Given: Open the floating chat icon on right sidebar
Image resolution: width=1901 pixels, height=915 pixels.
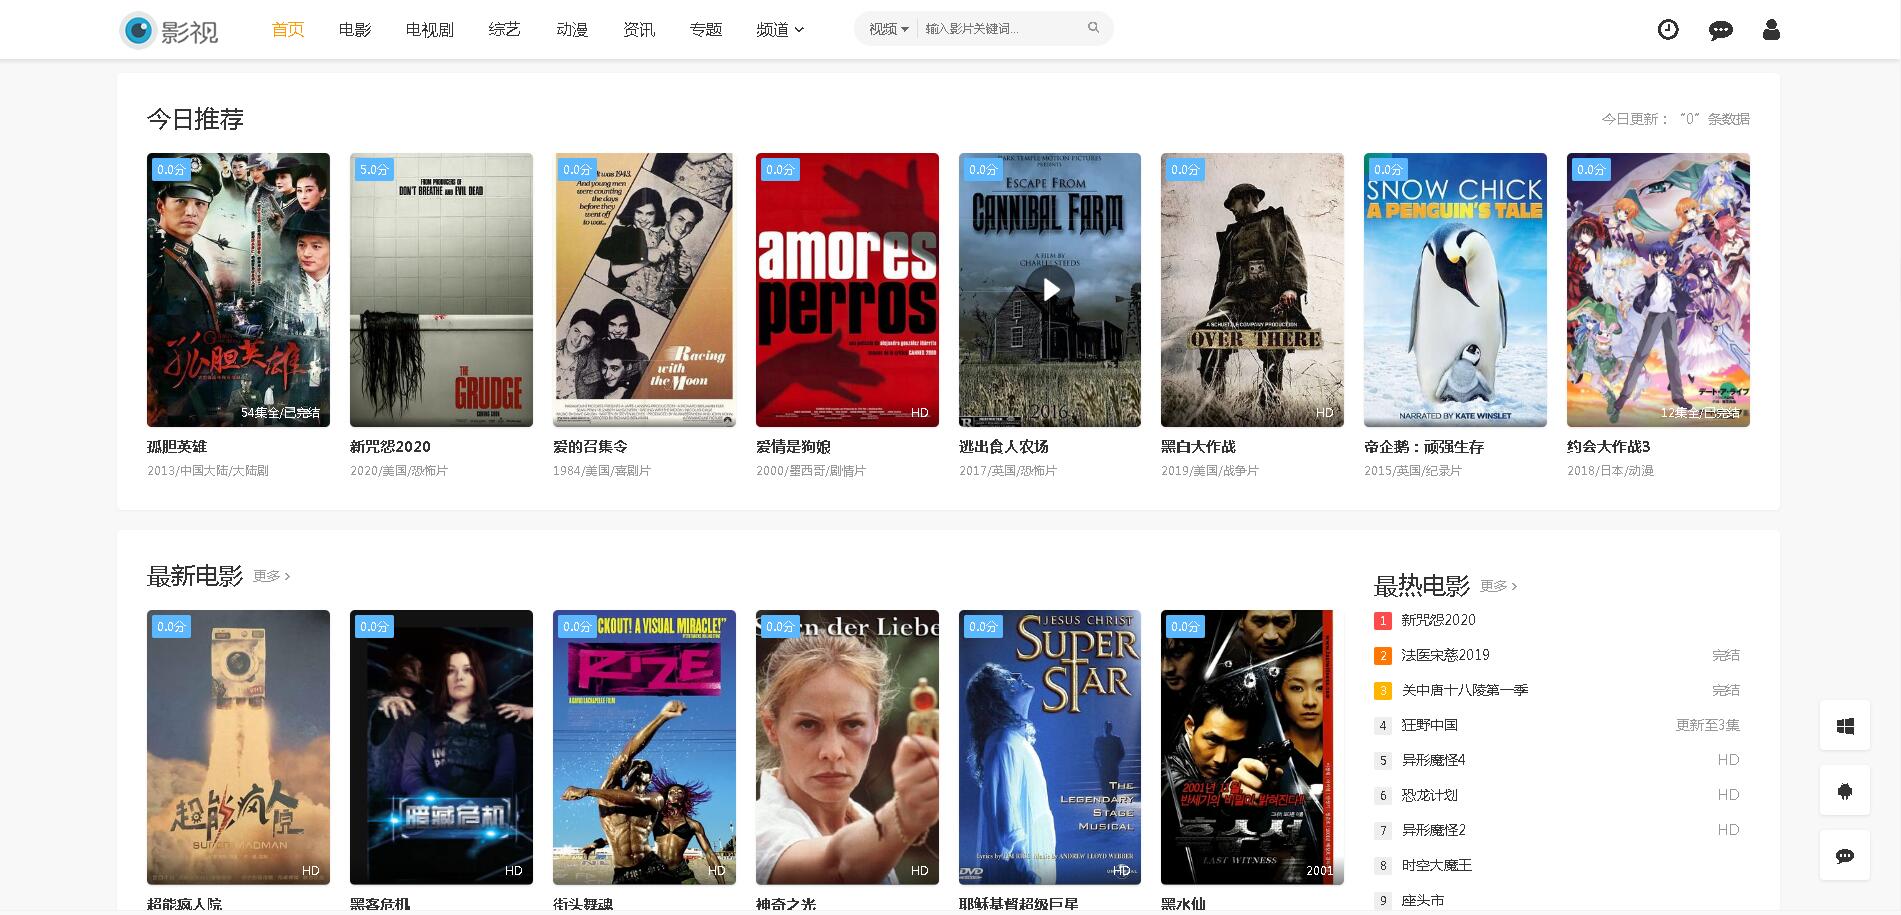Looking at the screenshot, I should (1845, 856).
